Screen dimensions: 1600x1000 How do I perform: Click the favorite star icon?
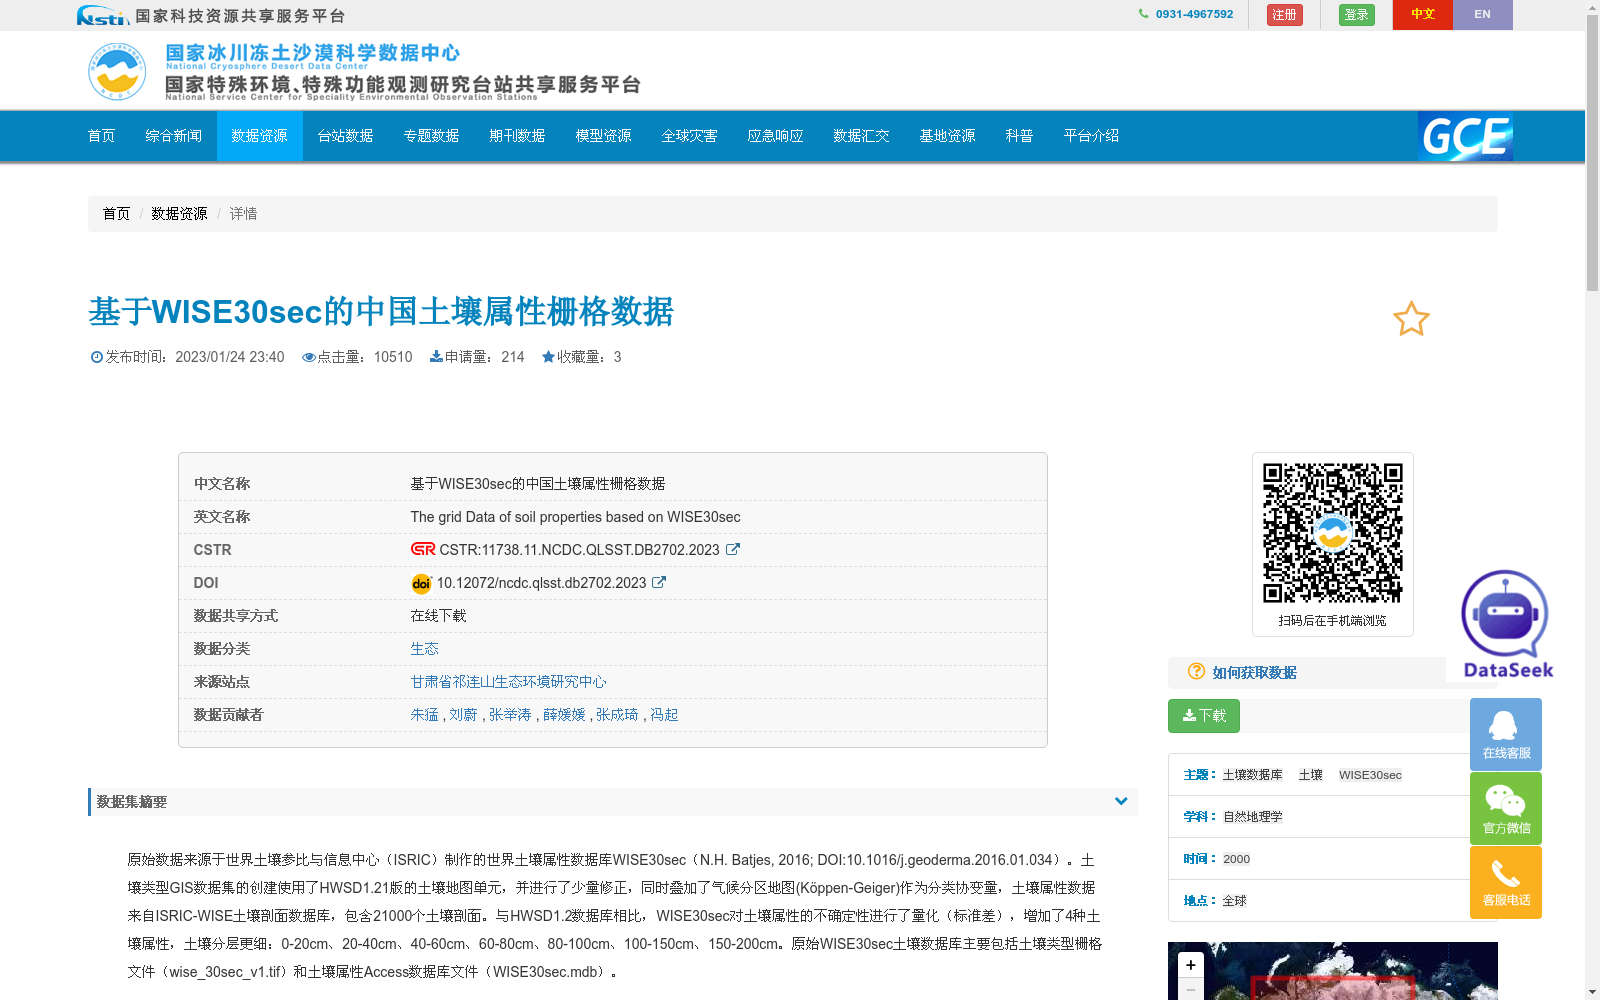pos(1411,319)
